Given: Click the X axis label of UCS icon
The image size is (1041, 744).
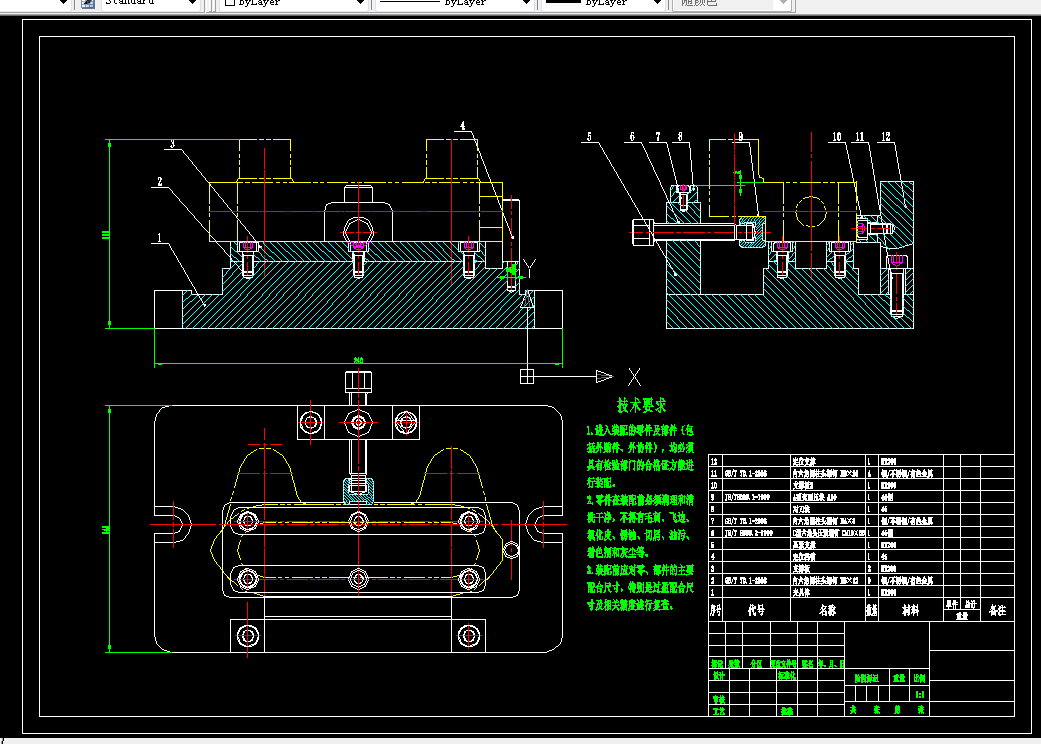Looking at the screenshot, I should (633, 377).
